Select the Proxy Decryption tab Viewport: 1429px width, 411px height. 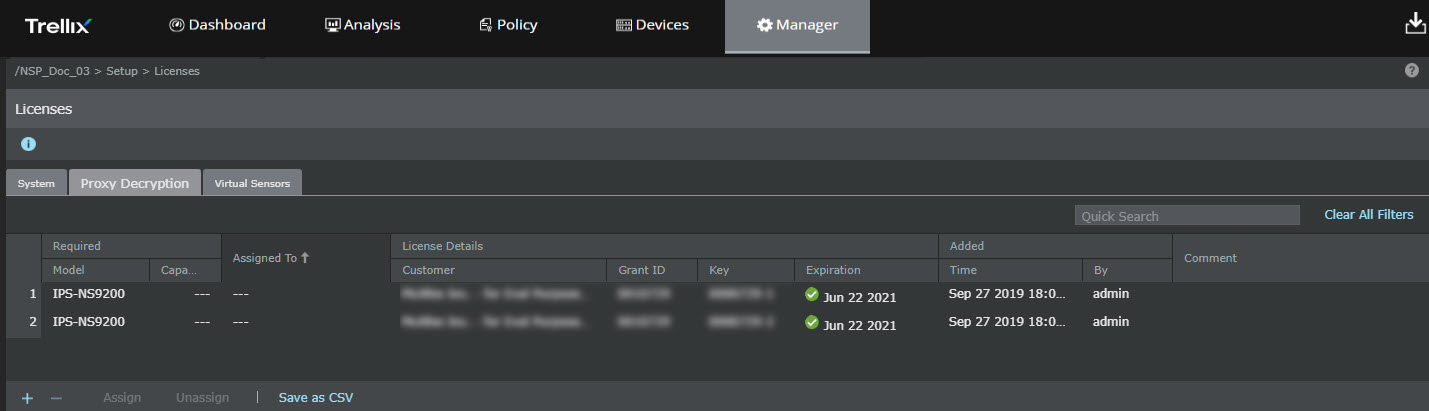pos(135,183)
